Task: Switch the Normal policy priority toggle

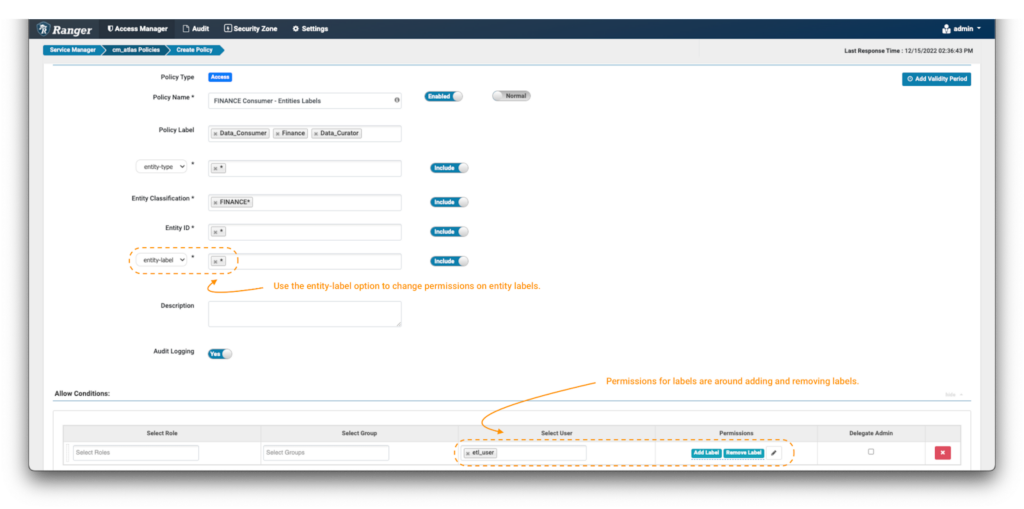Action: (511, 96)
